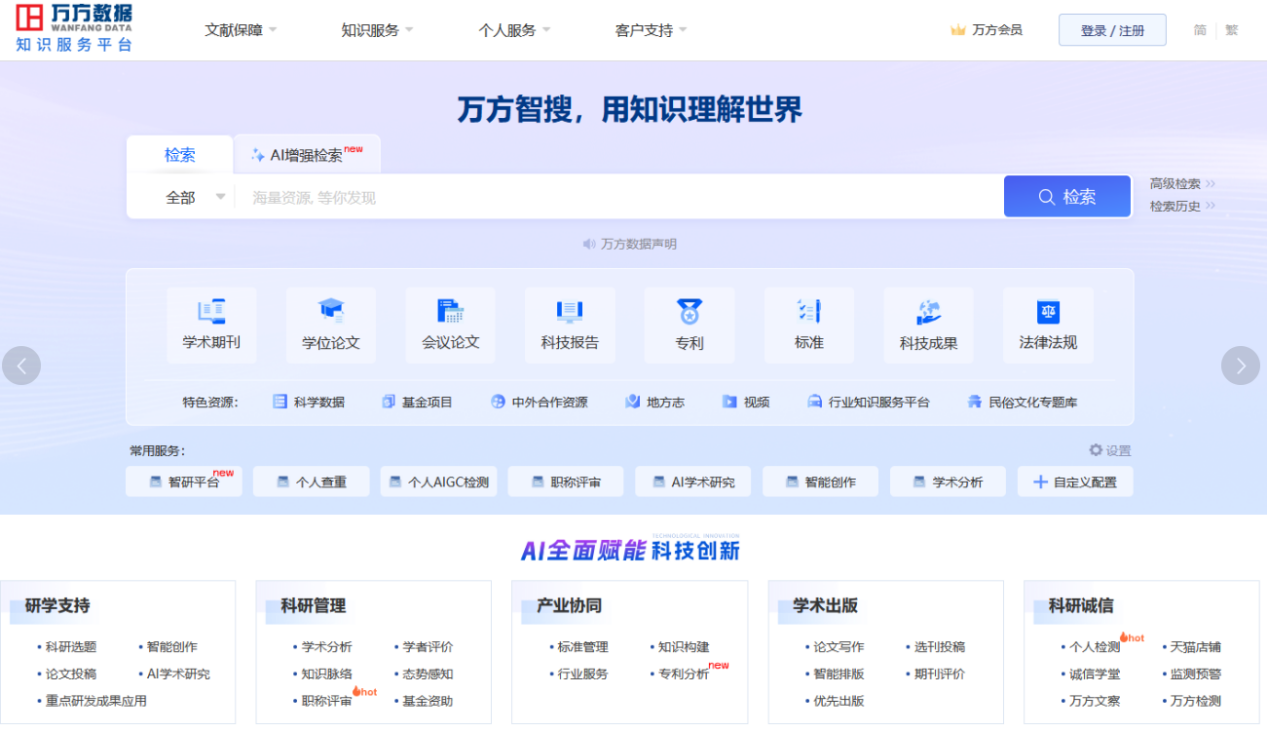Click the 科学数据 icon

pyautogui.click(x=280, y=402)
